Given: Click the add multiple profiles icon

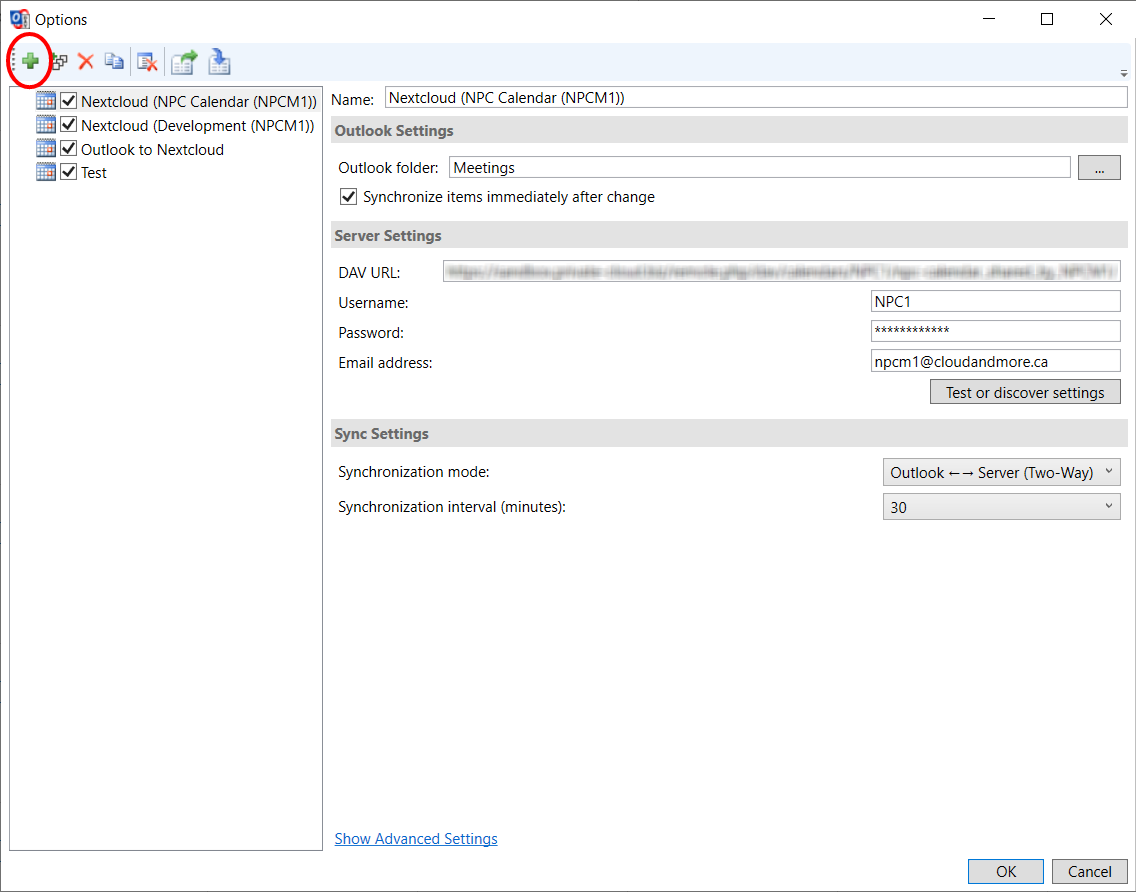Looking at the screenshot, I should [x=59, y=62].
